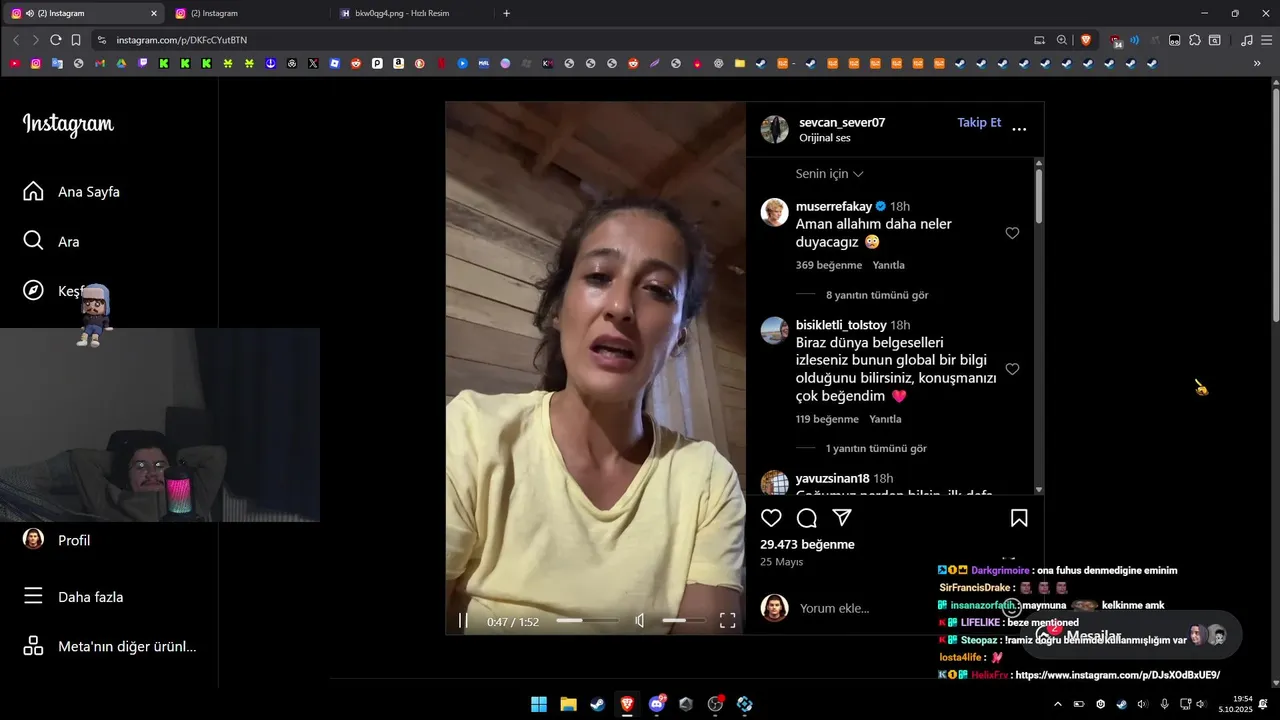Open sevcan_sever07 profile link

pos(842,122)
